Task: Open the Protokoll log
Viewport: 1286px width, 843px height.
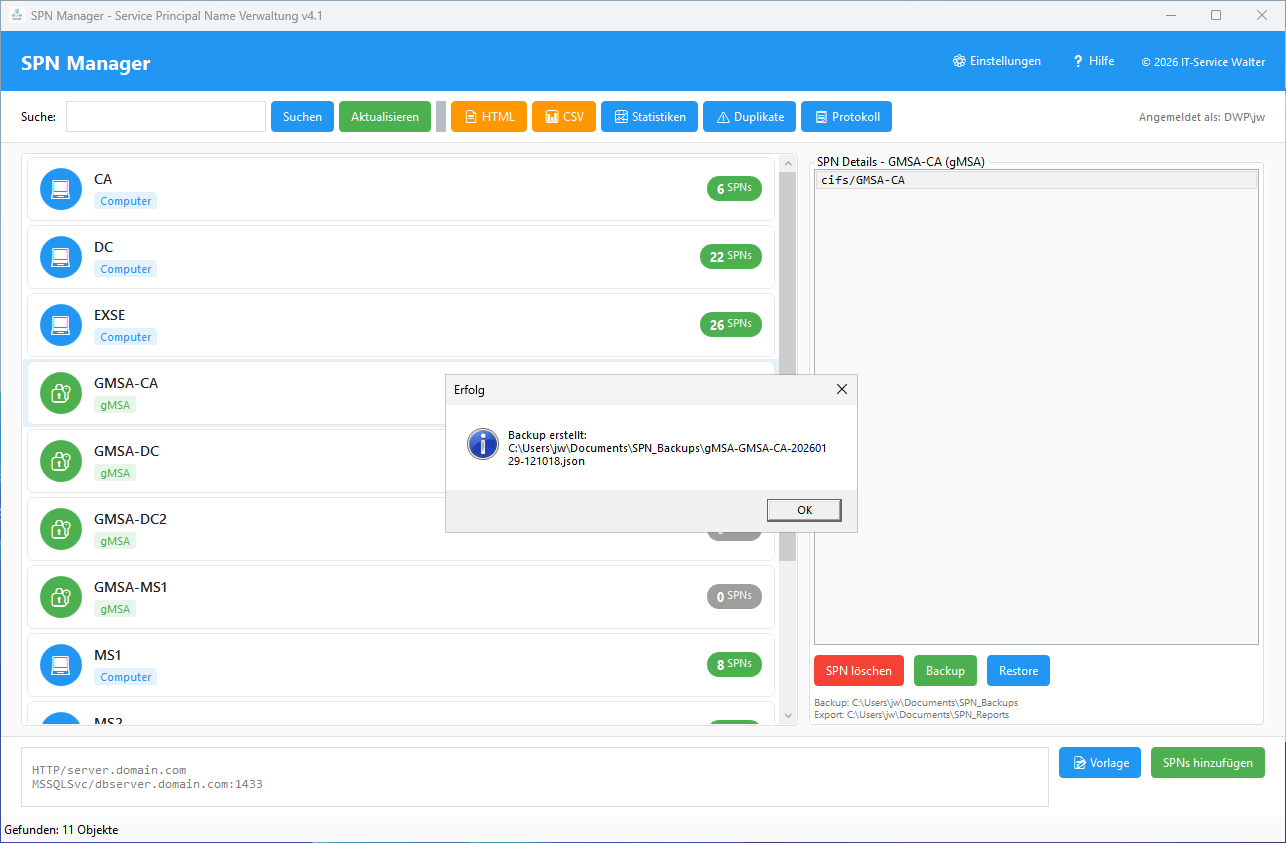Action: (846, 117)
